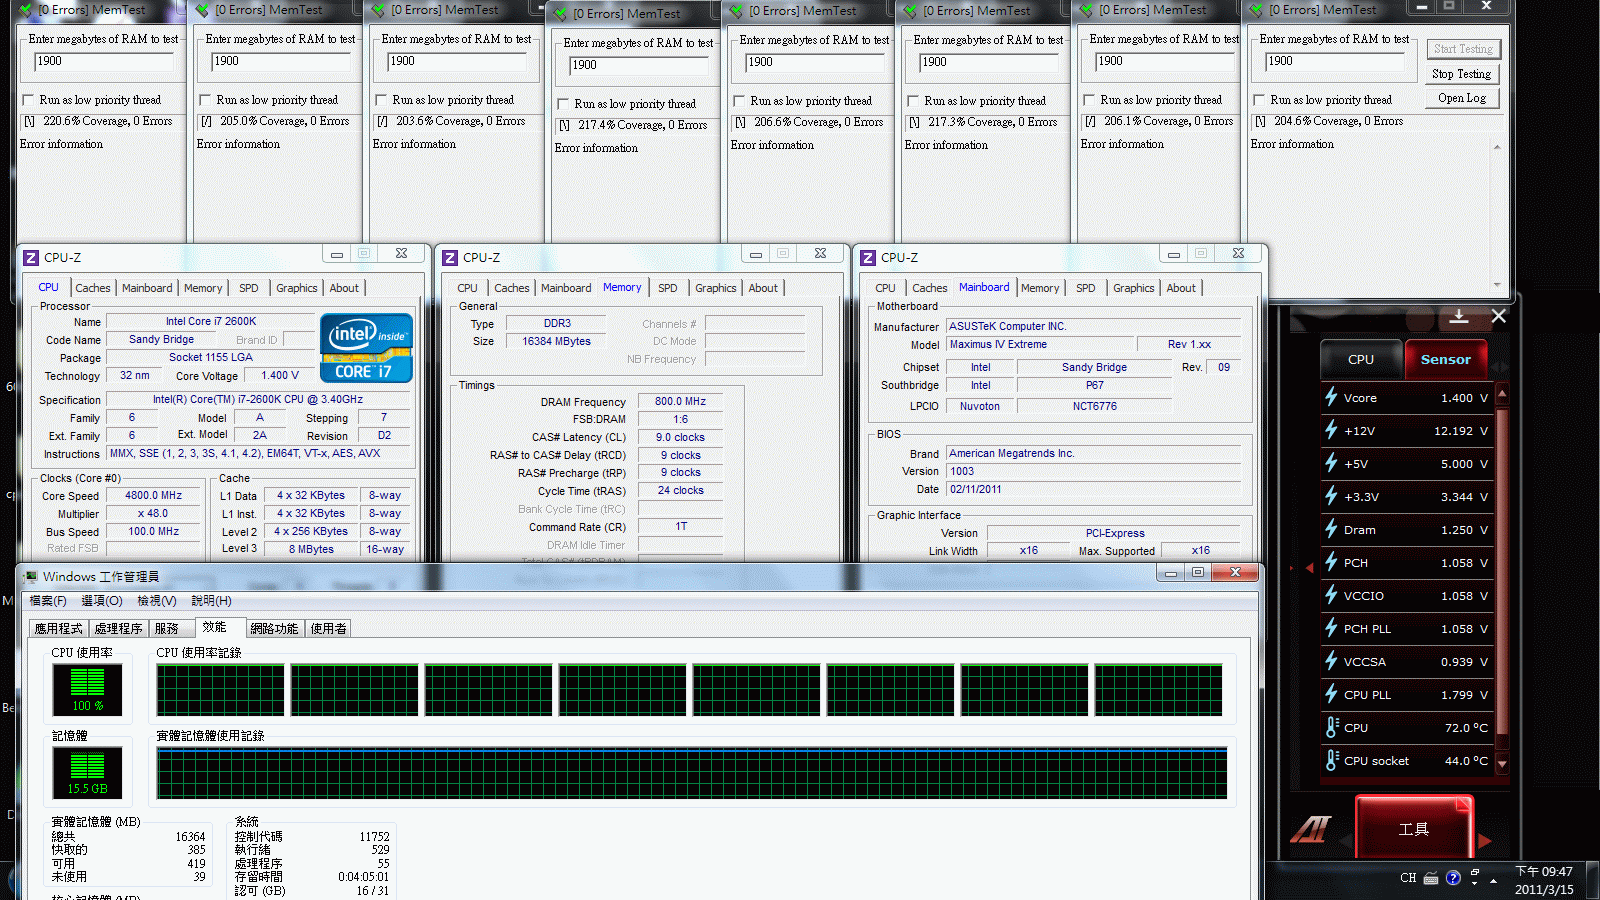Click megabytes field in 204.6% Coverage MemTest
Image resolution: width=1600 pixels, height=900 pixels.
(x=1335, y=62)
